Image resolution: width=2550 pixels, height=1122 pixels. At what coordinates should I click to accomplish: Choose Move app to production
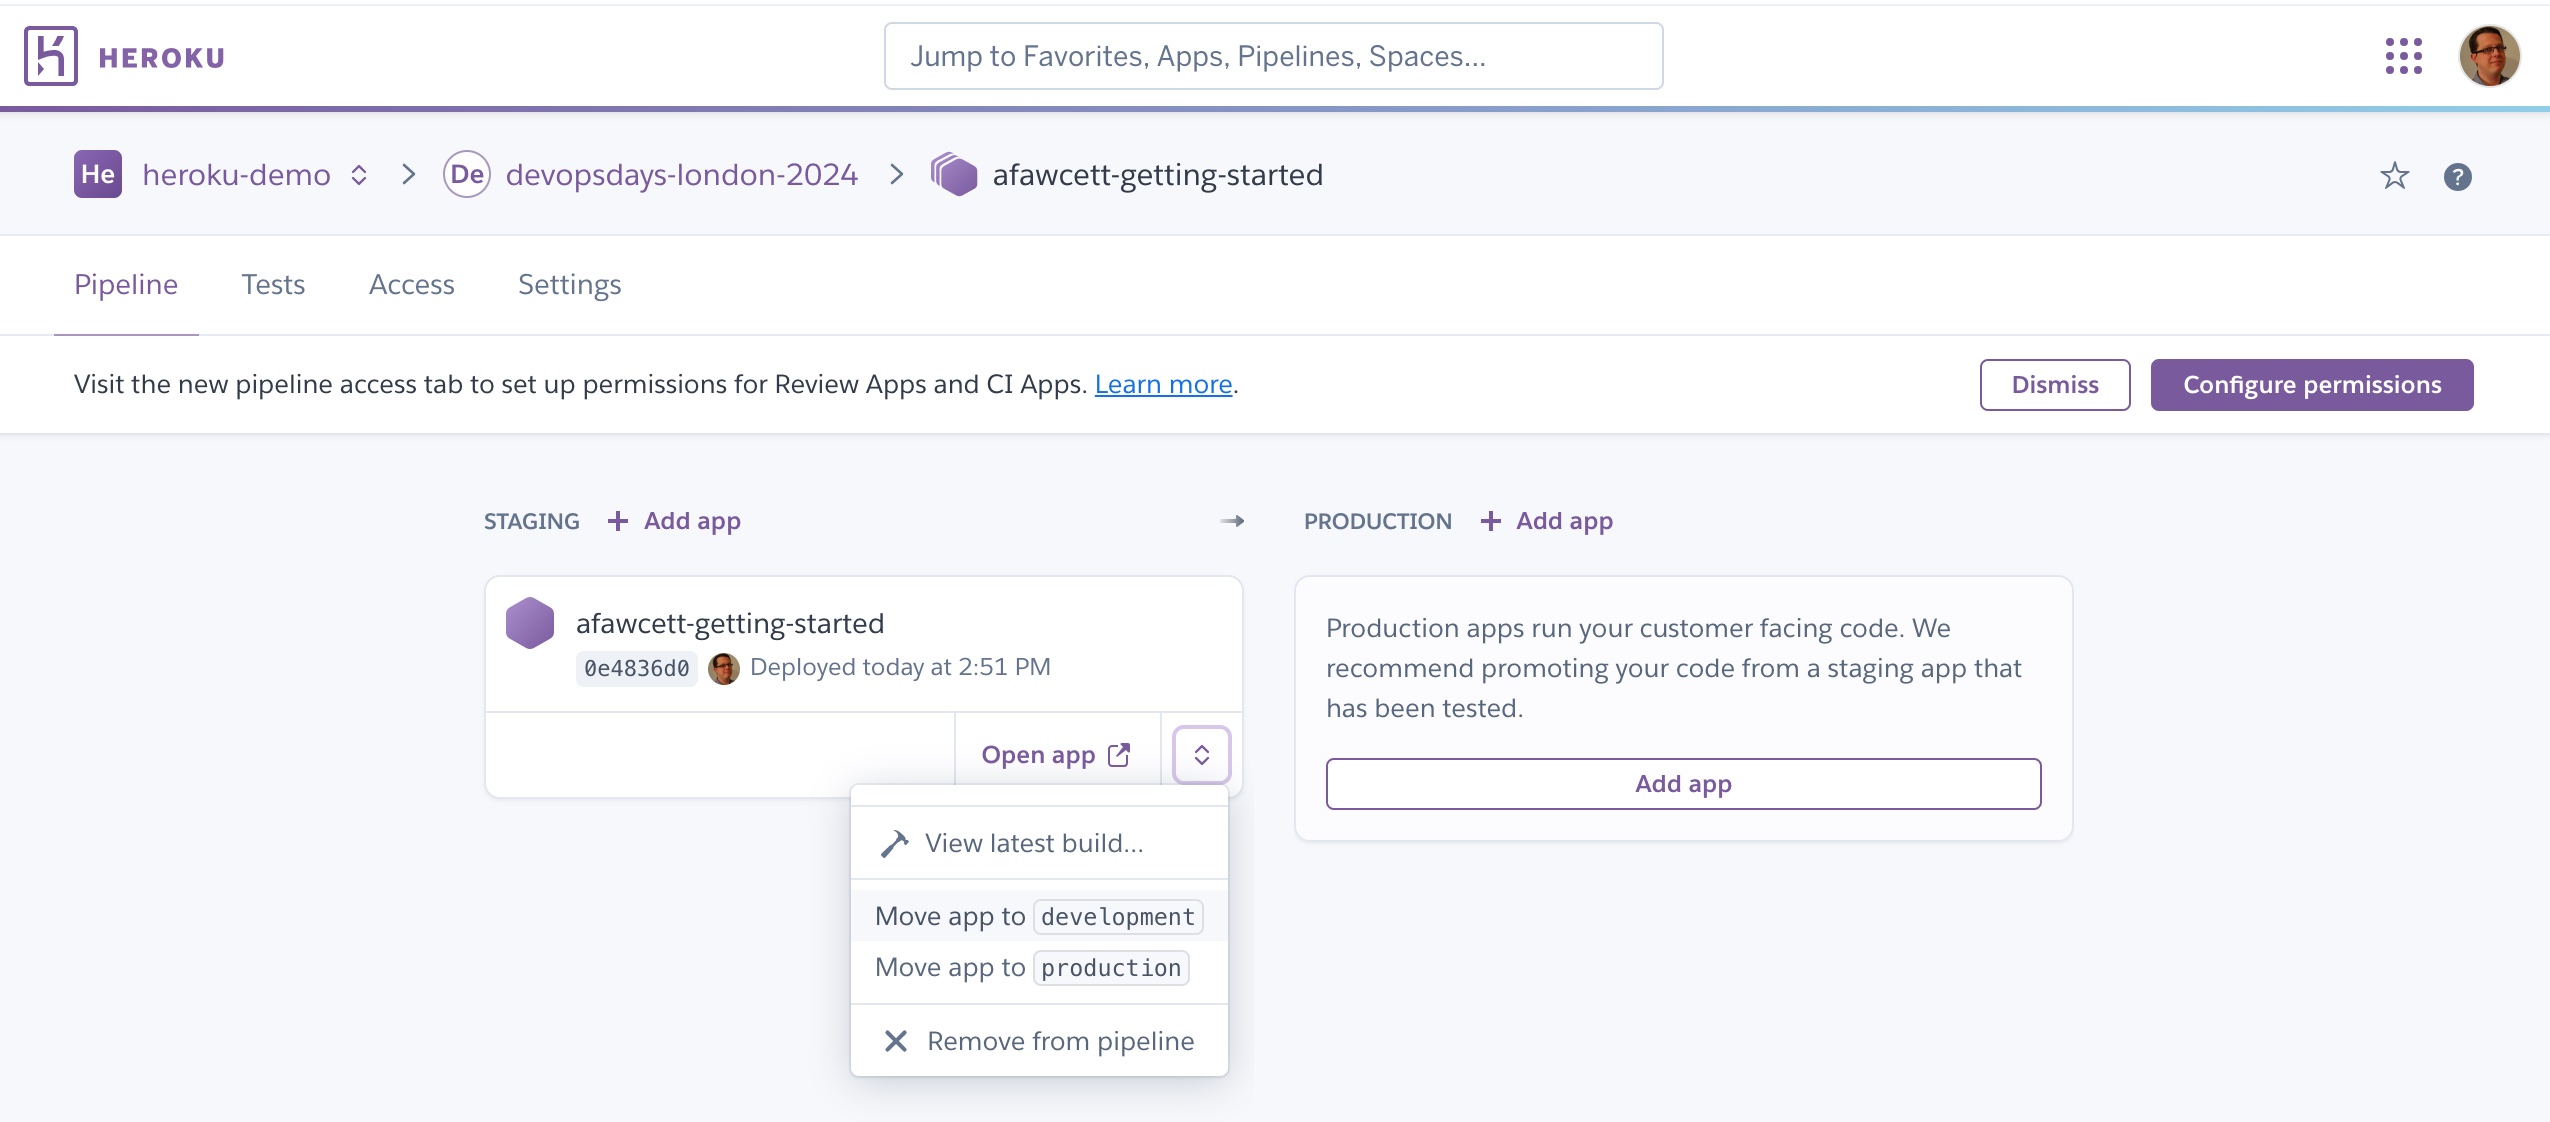pos(1039,967)
